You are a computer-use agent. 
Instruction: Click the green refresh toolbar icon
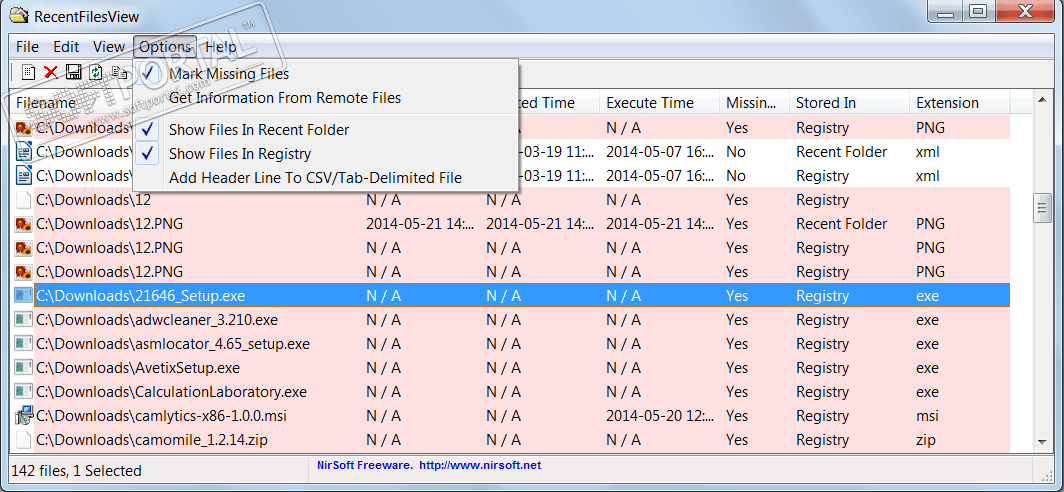[95, 72]
